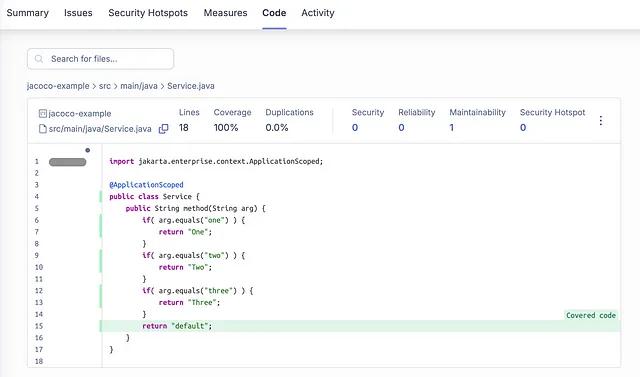
Task: Click the return "default" code line
Action: tap(177, 326)
